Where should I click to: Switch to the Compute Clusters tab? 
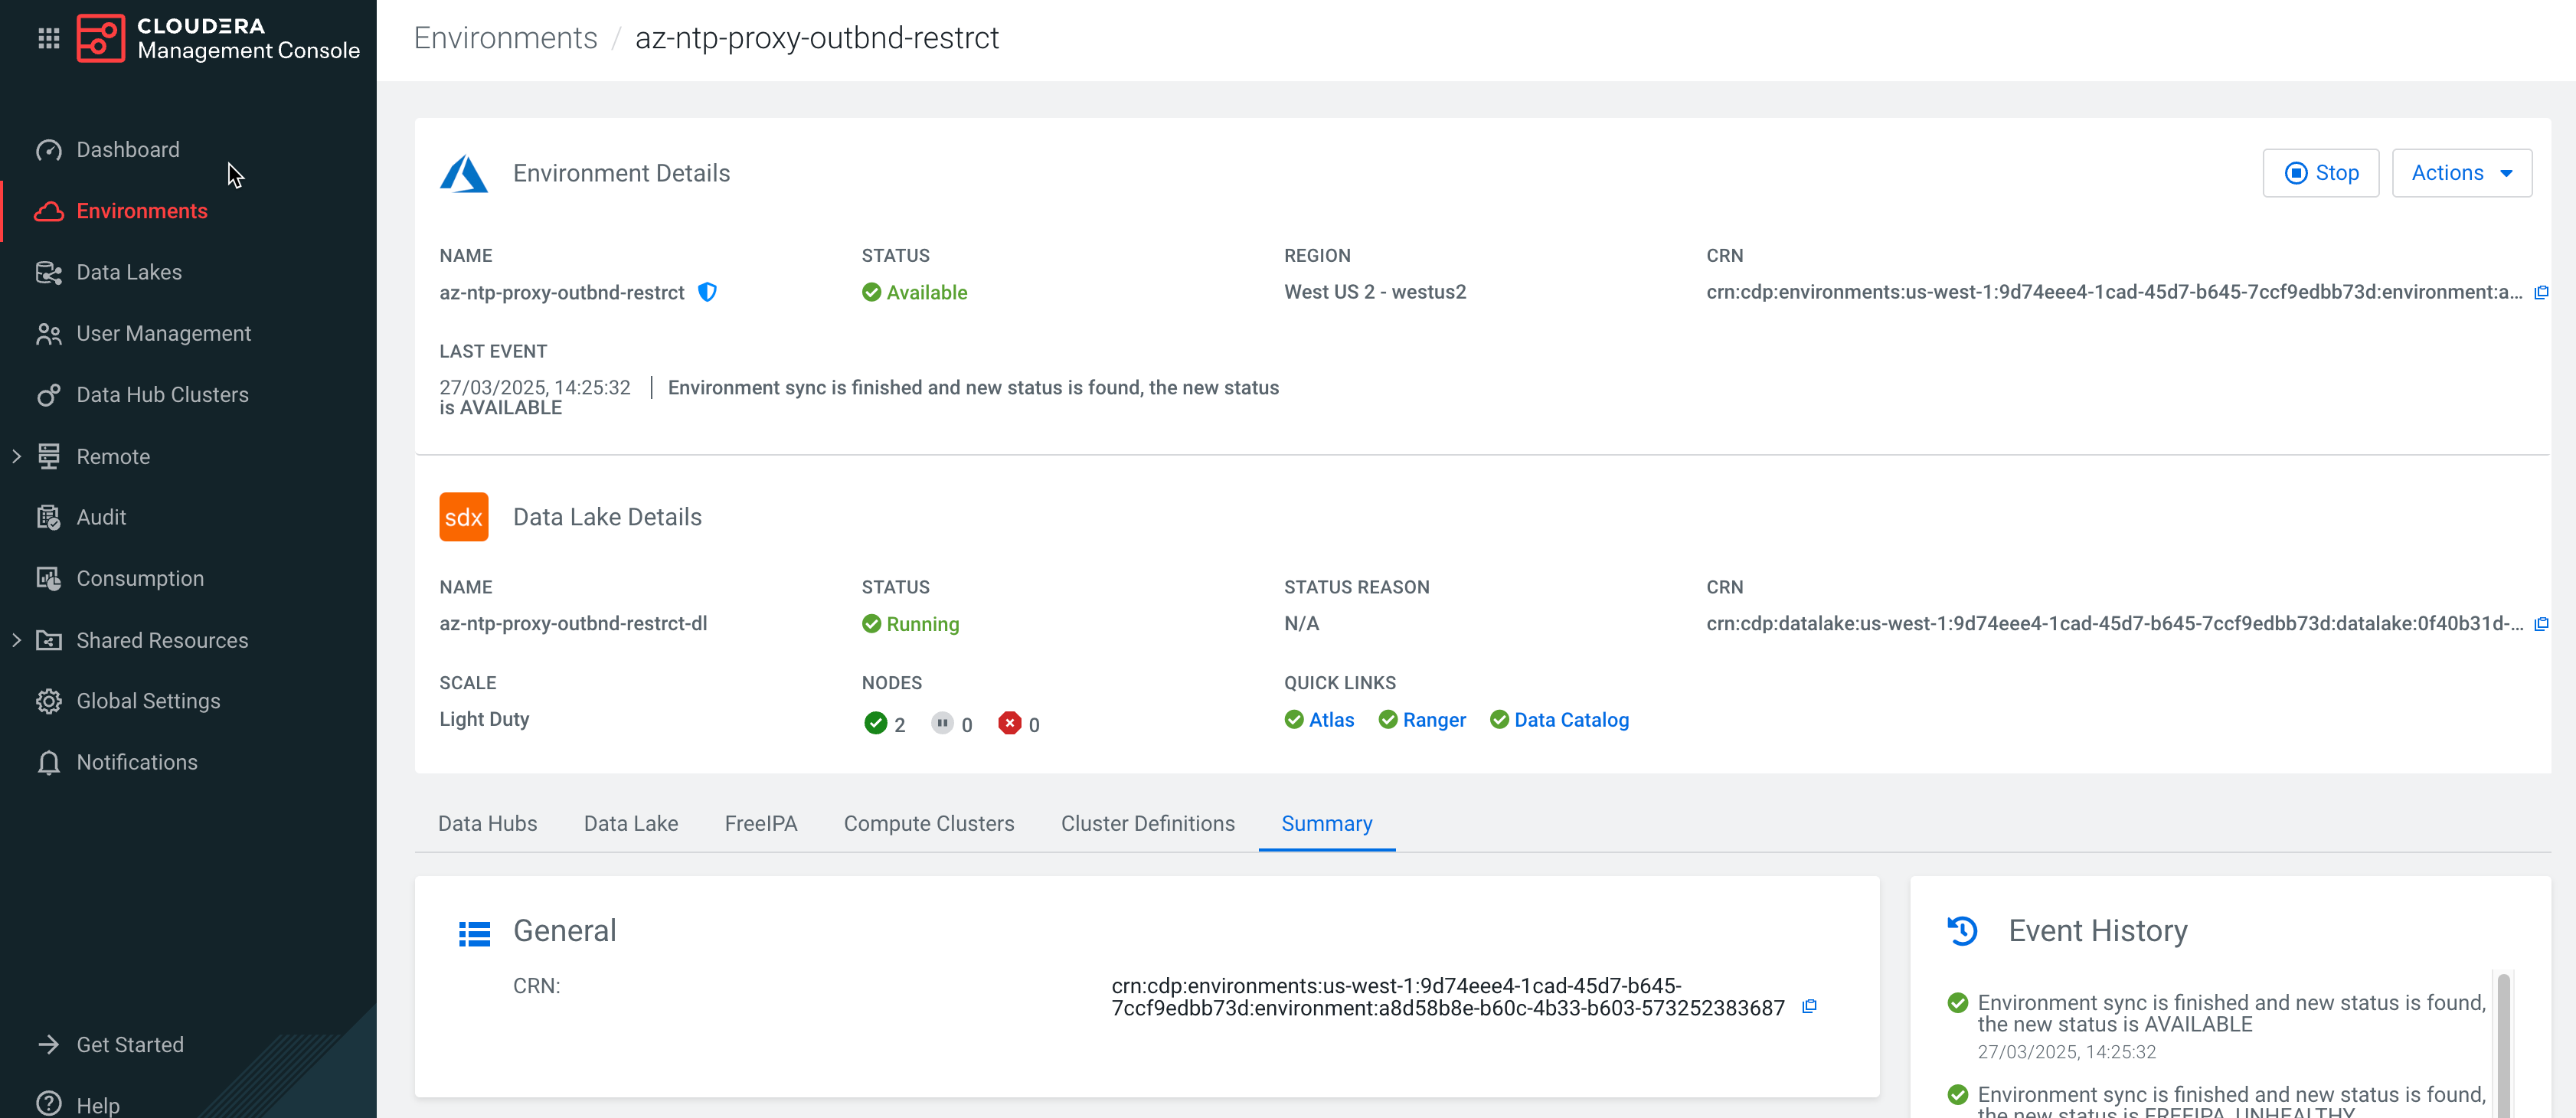click(x=929, y=823)
